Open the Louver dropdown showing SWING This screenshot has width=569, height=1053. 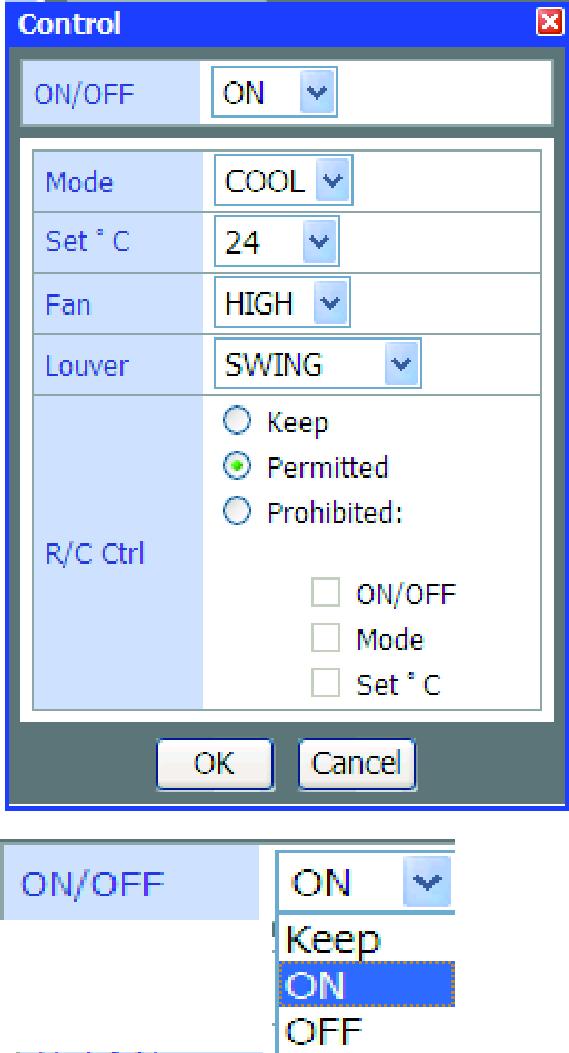317,365
